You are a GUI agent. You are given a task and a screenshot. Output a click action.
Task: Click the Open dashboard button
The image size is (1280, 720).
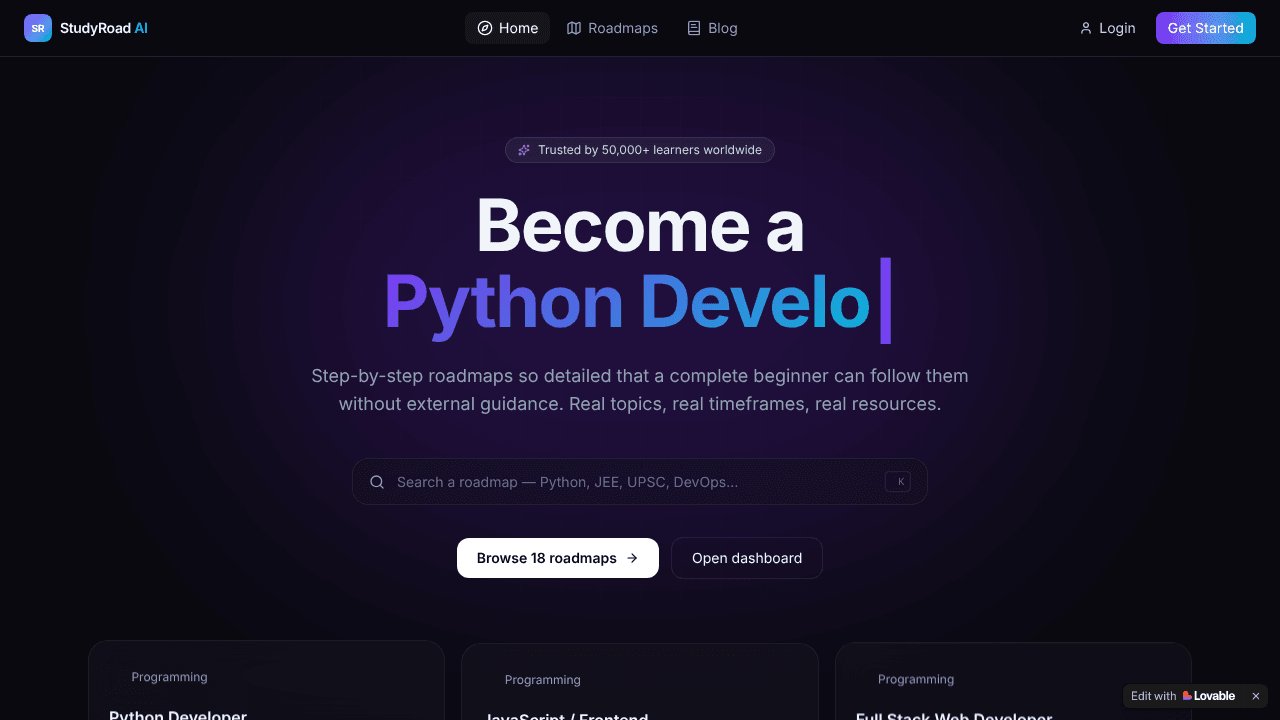pyautogui.click(x=747, y=558)
